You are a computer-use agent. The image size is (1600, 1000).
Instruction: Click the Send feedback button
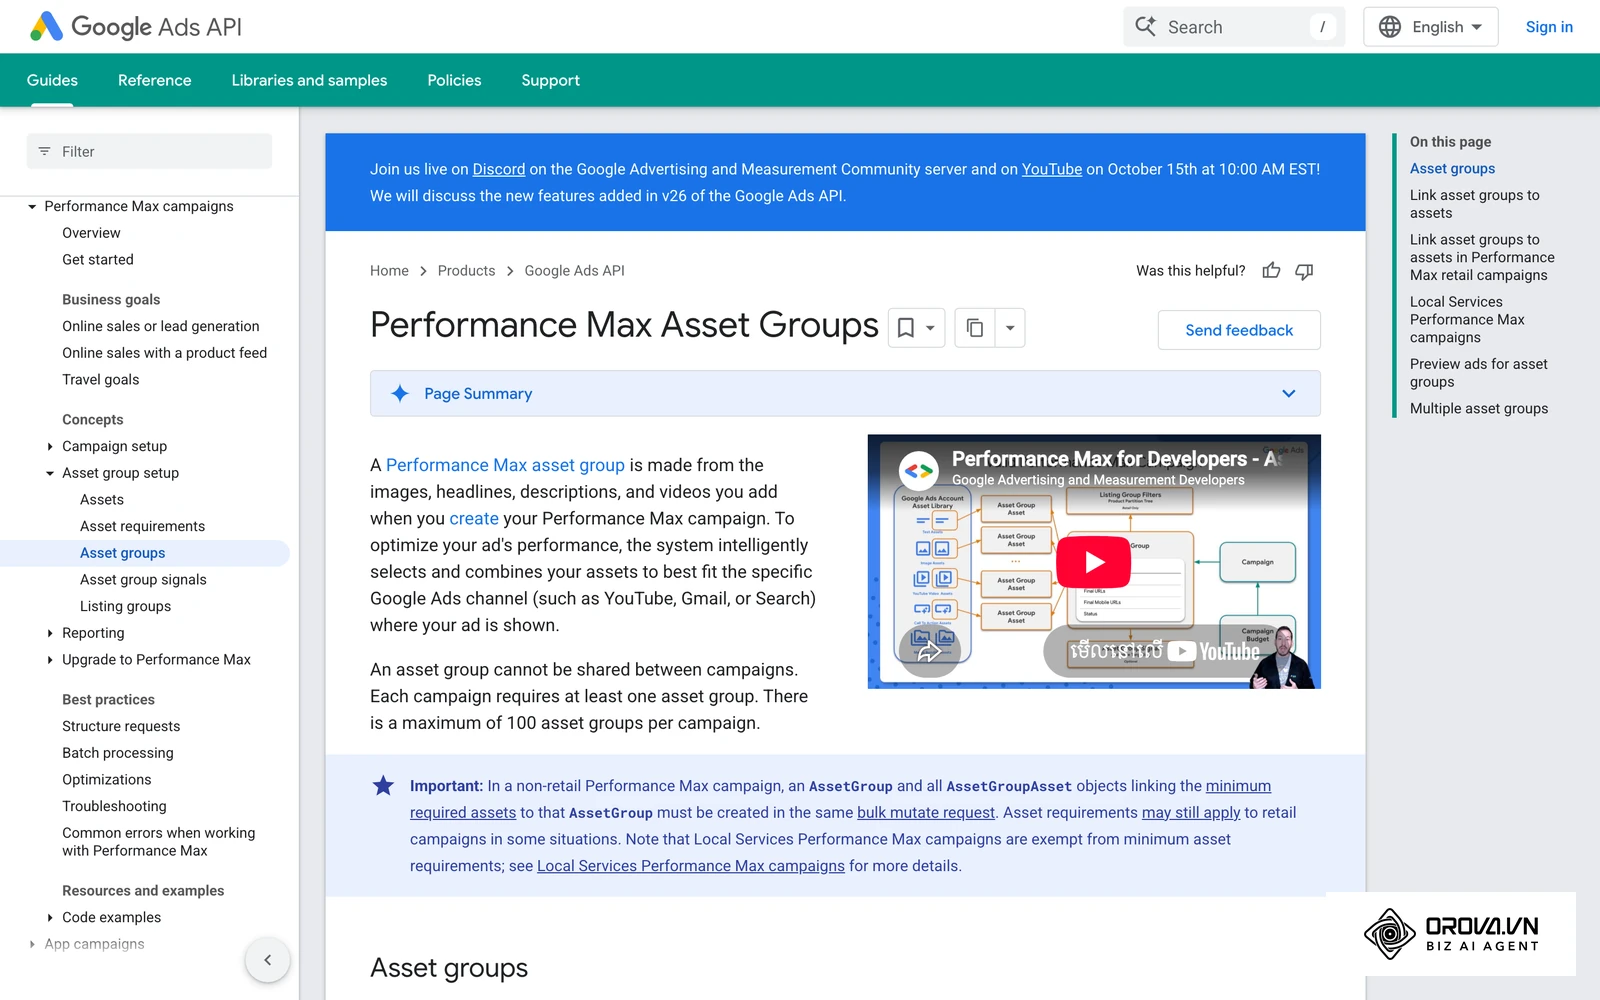point(1239,330)
